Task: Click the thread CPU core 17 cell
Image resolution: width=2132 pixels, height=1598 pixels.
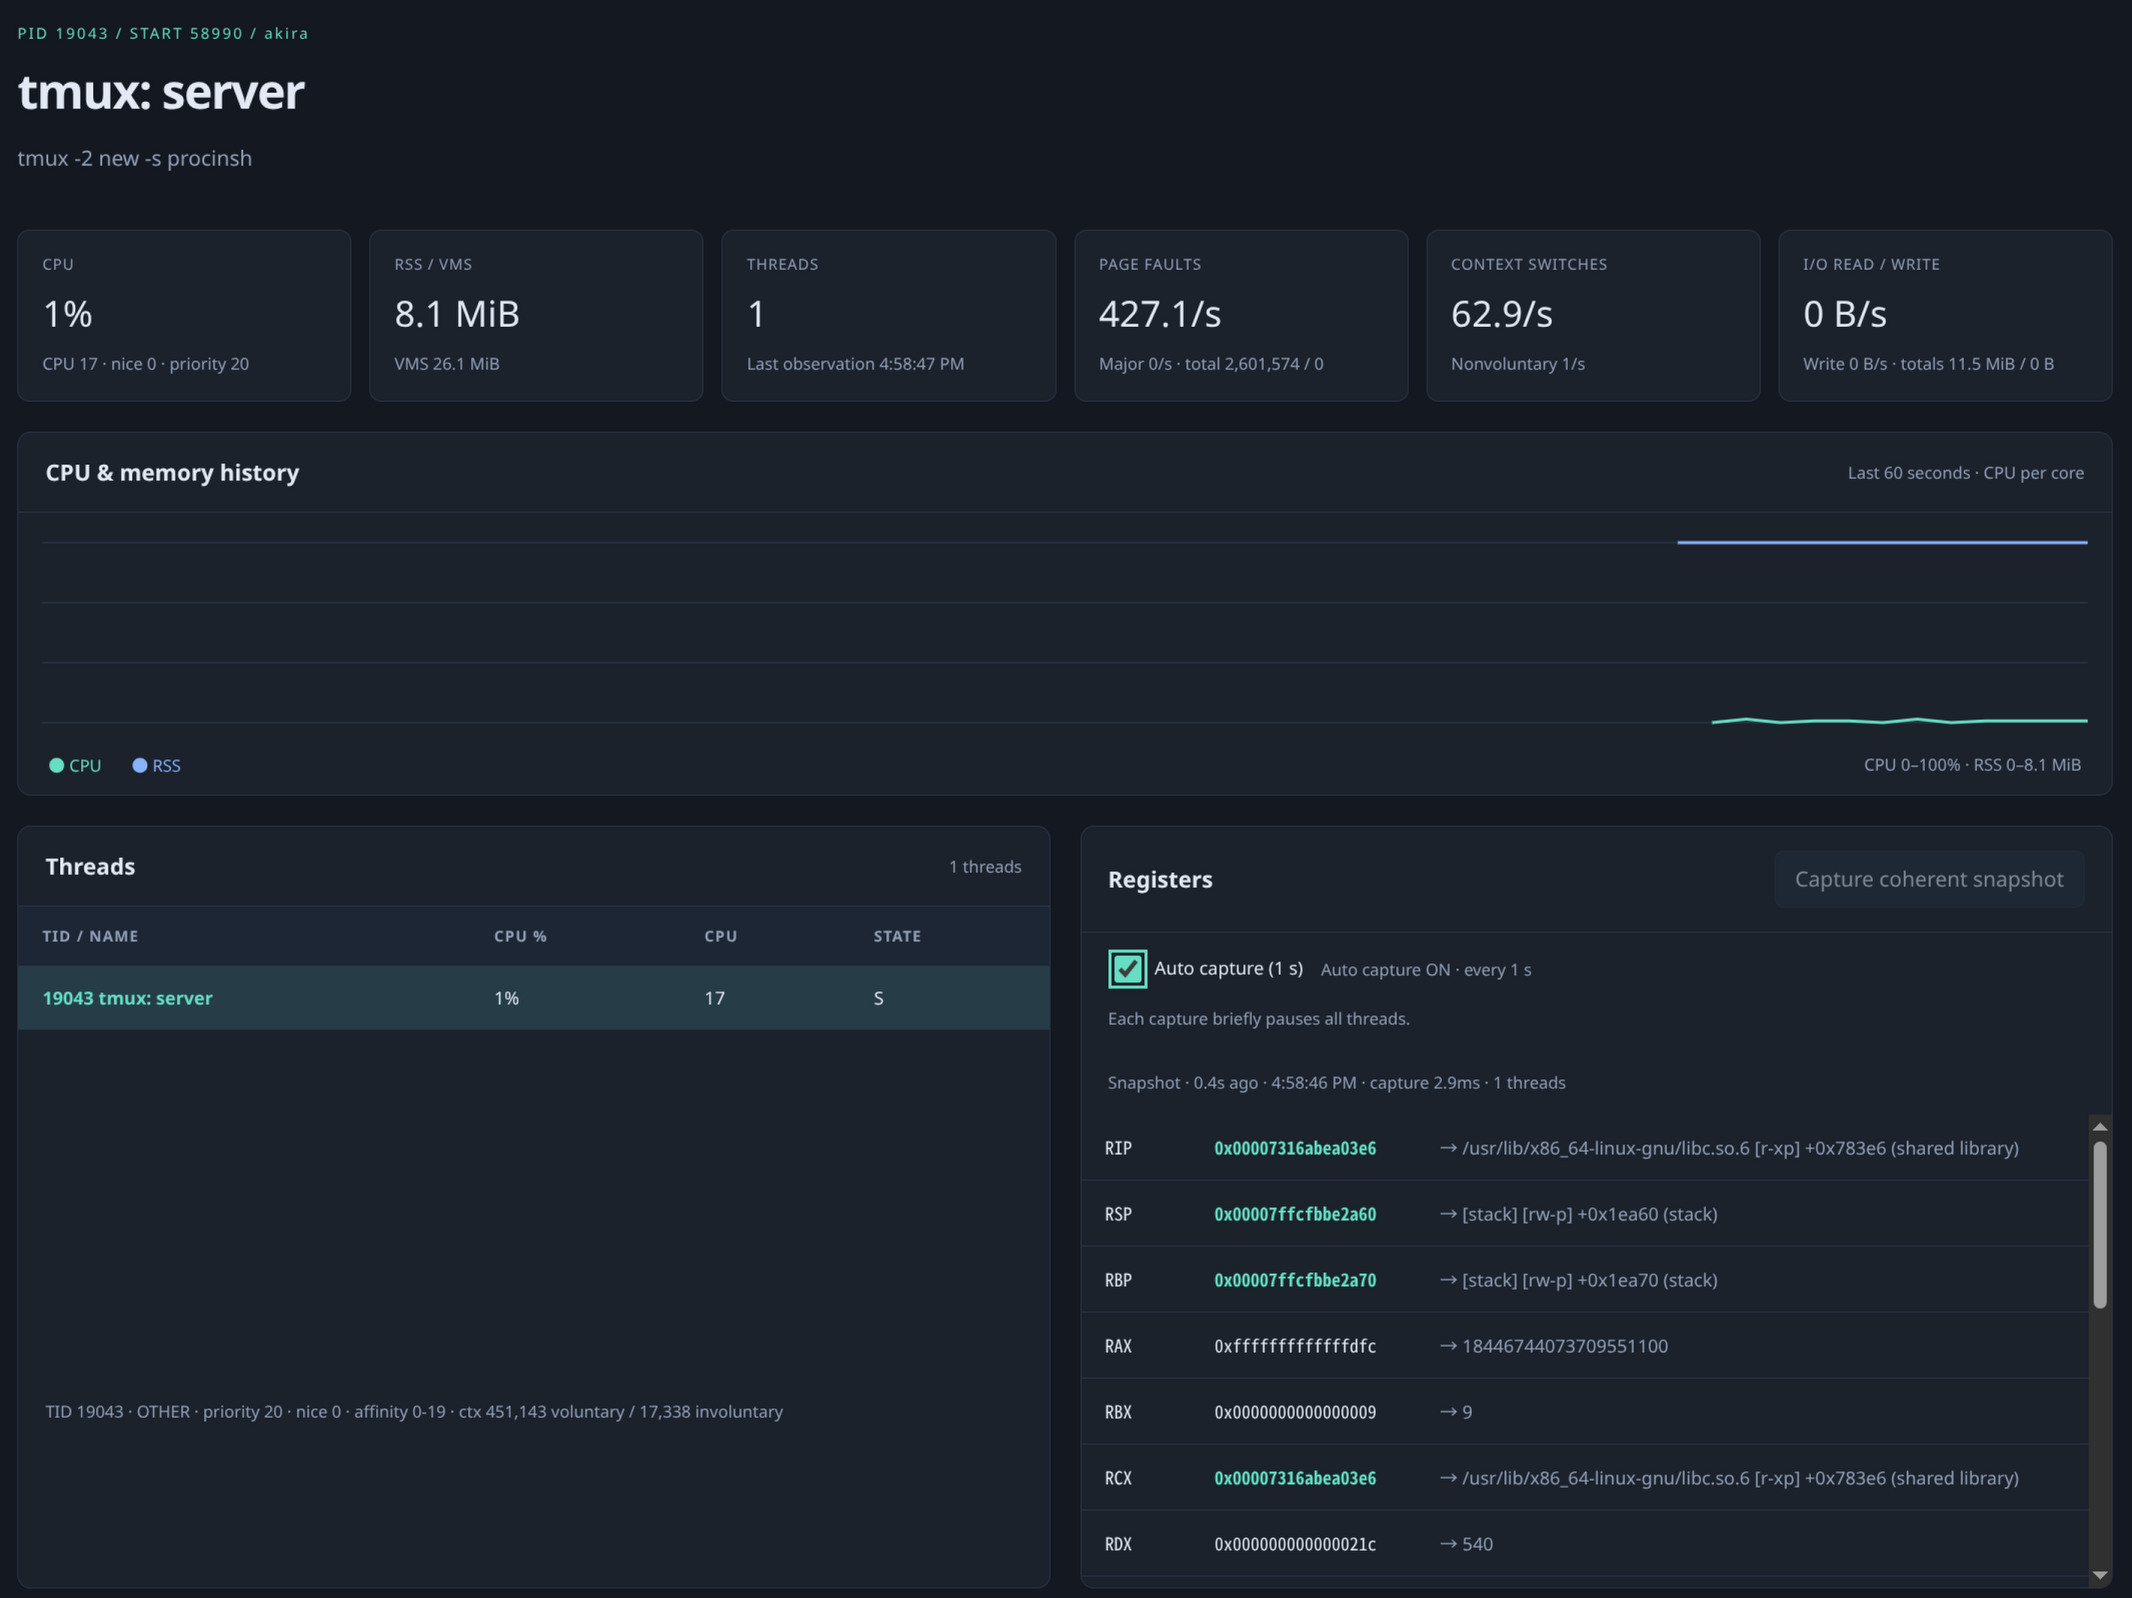Action: (714, 998)
